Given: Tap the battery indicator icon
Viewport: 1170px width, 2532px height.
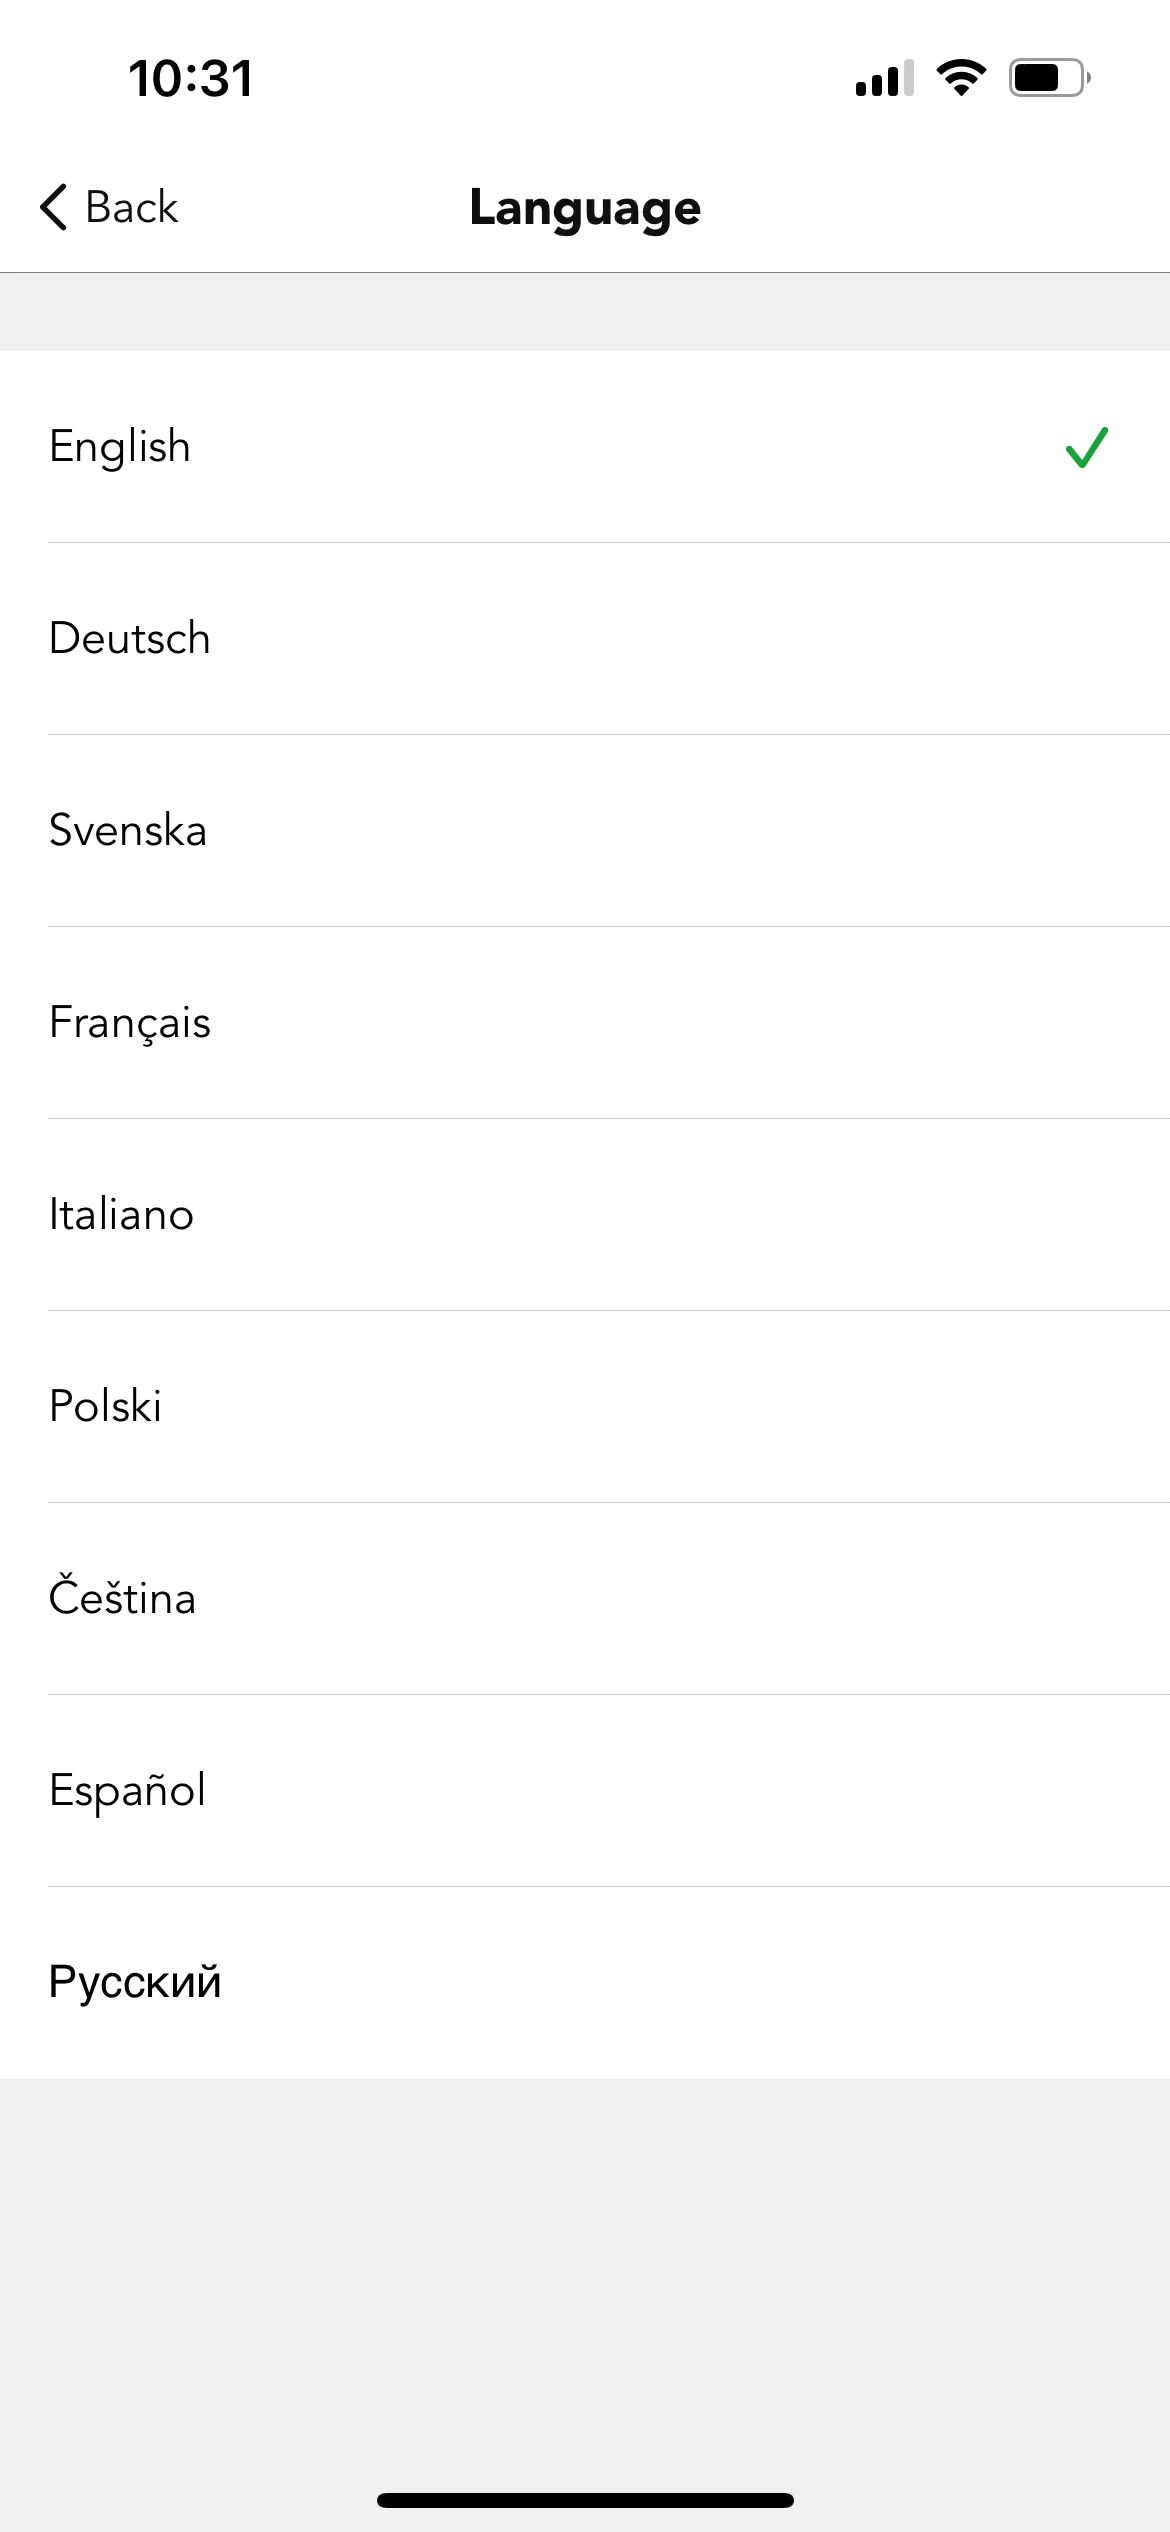Looking at the screenshot, I should [1050, 78].
